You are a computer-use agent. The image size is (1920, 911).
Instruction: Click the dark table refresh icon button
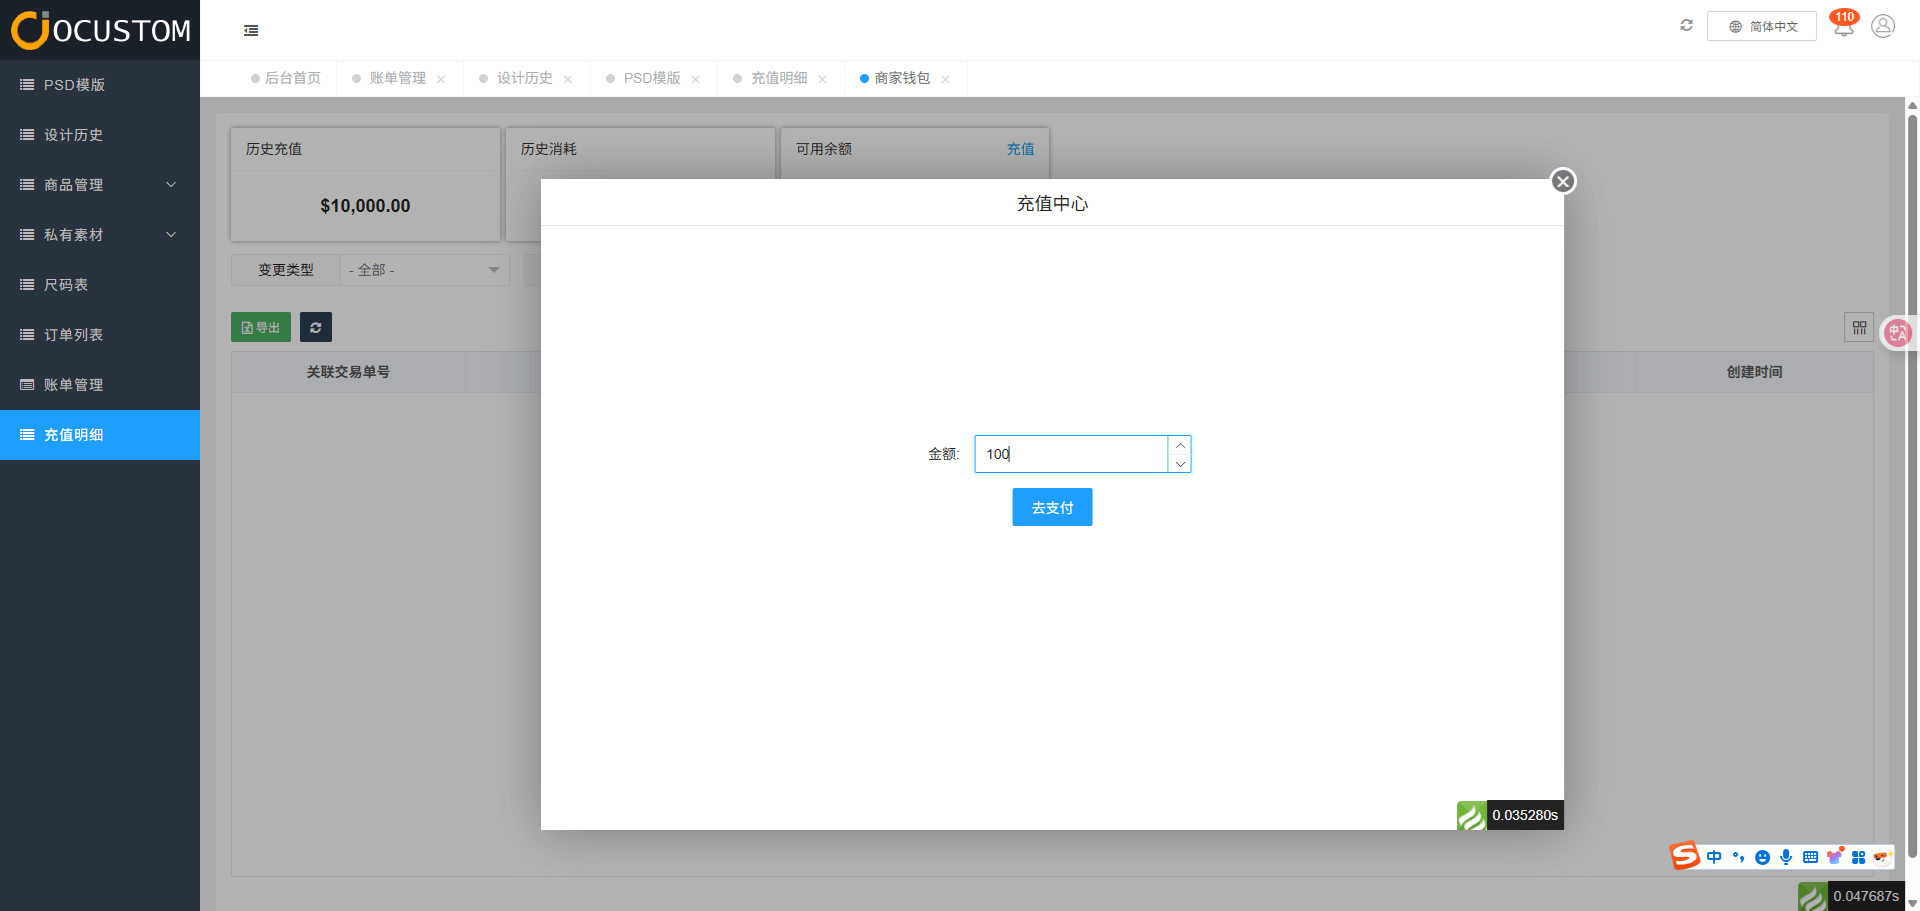click(x=316, y=327)
